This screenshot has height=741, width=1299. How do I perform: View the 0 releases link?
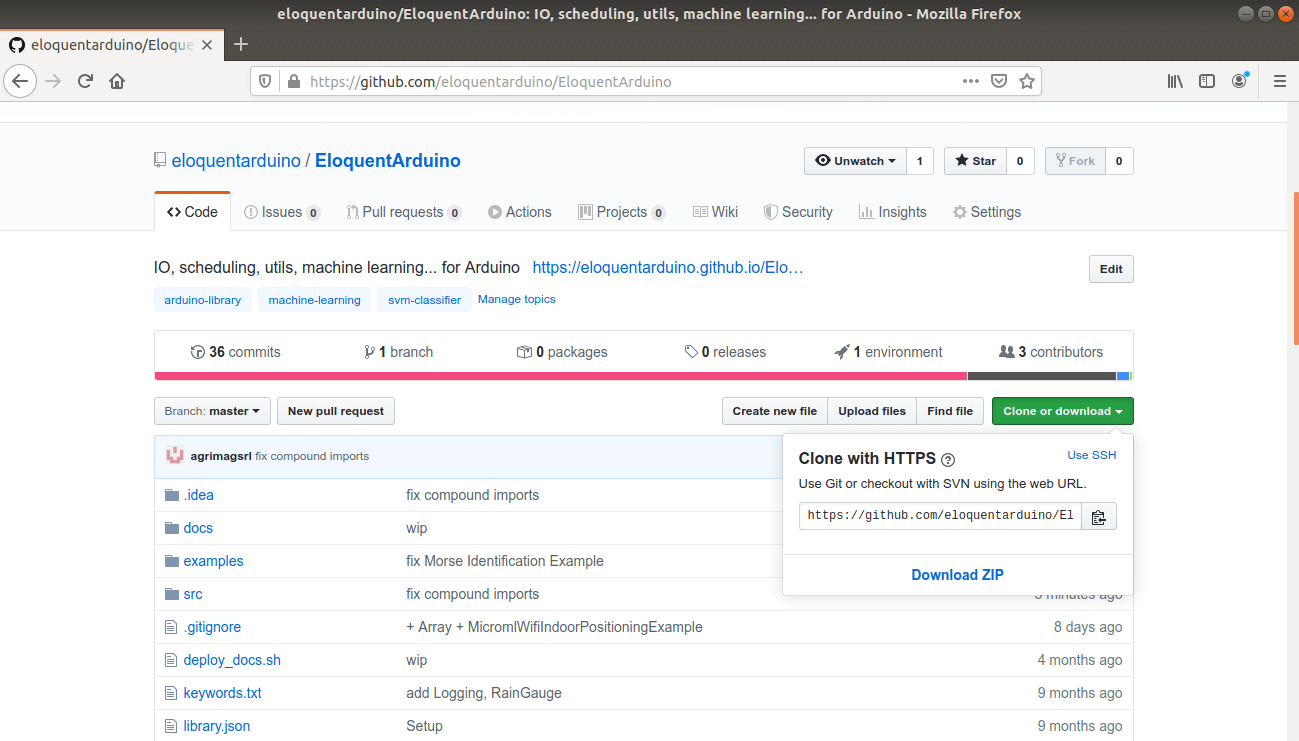[x=725, y=352]
